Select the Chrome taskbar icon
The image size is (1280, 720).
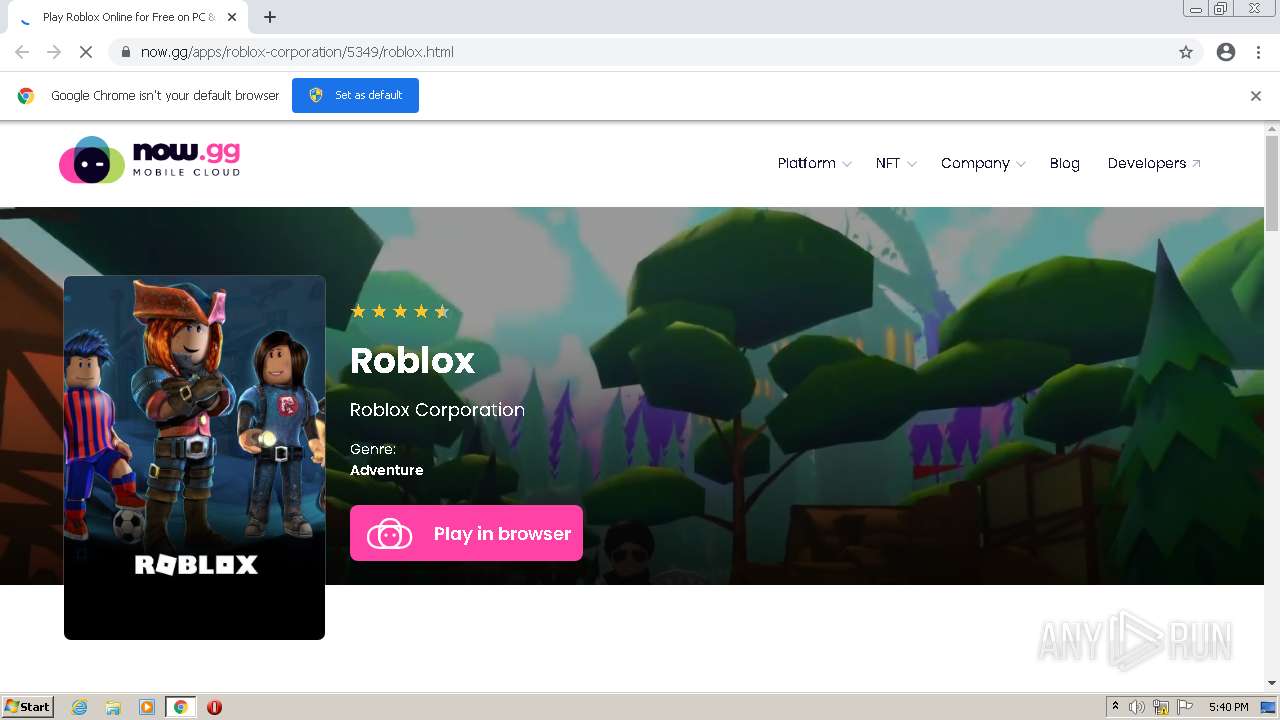tap(181, 707)
